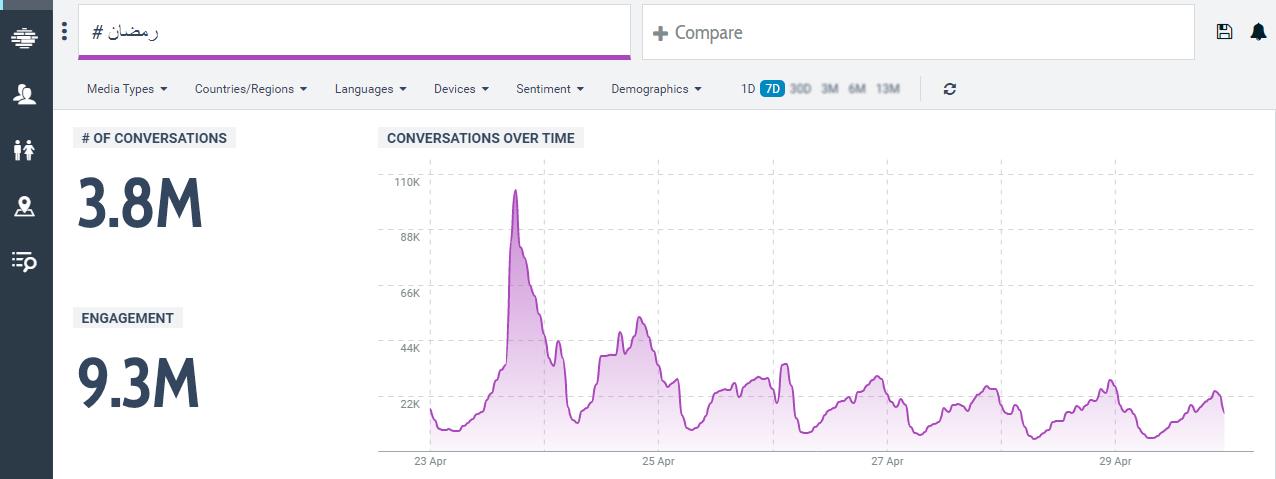Image resolution: width=1276 pixels, height=479 pixels.
Task: Open the three-dot options menu
Action: point(65,32)
